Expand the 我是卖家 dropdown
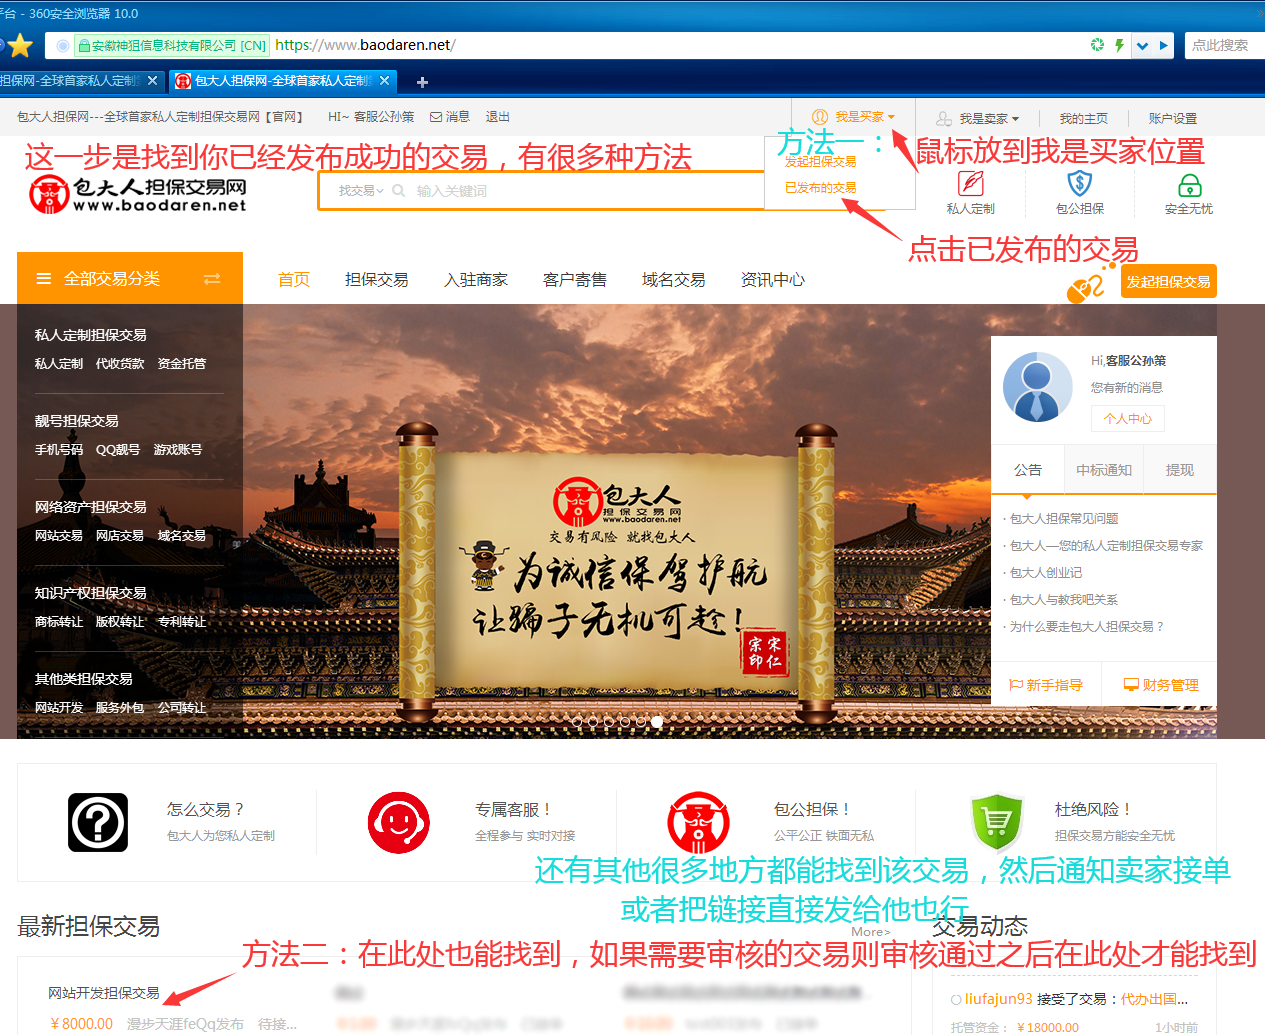 pos(984,116)
